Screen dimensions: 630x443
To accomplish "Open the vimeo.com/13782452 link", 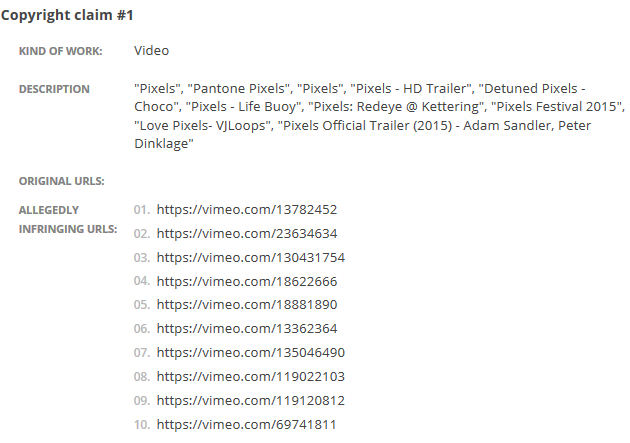I will (246, 210).
